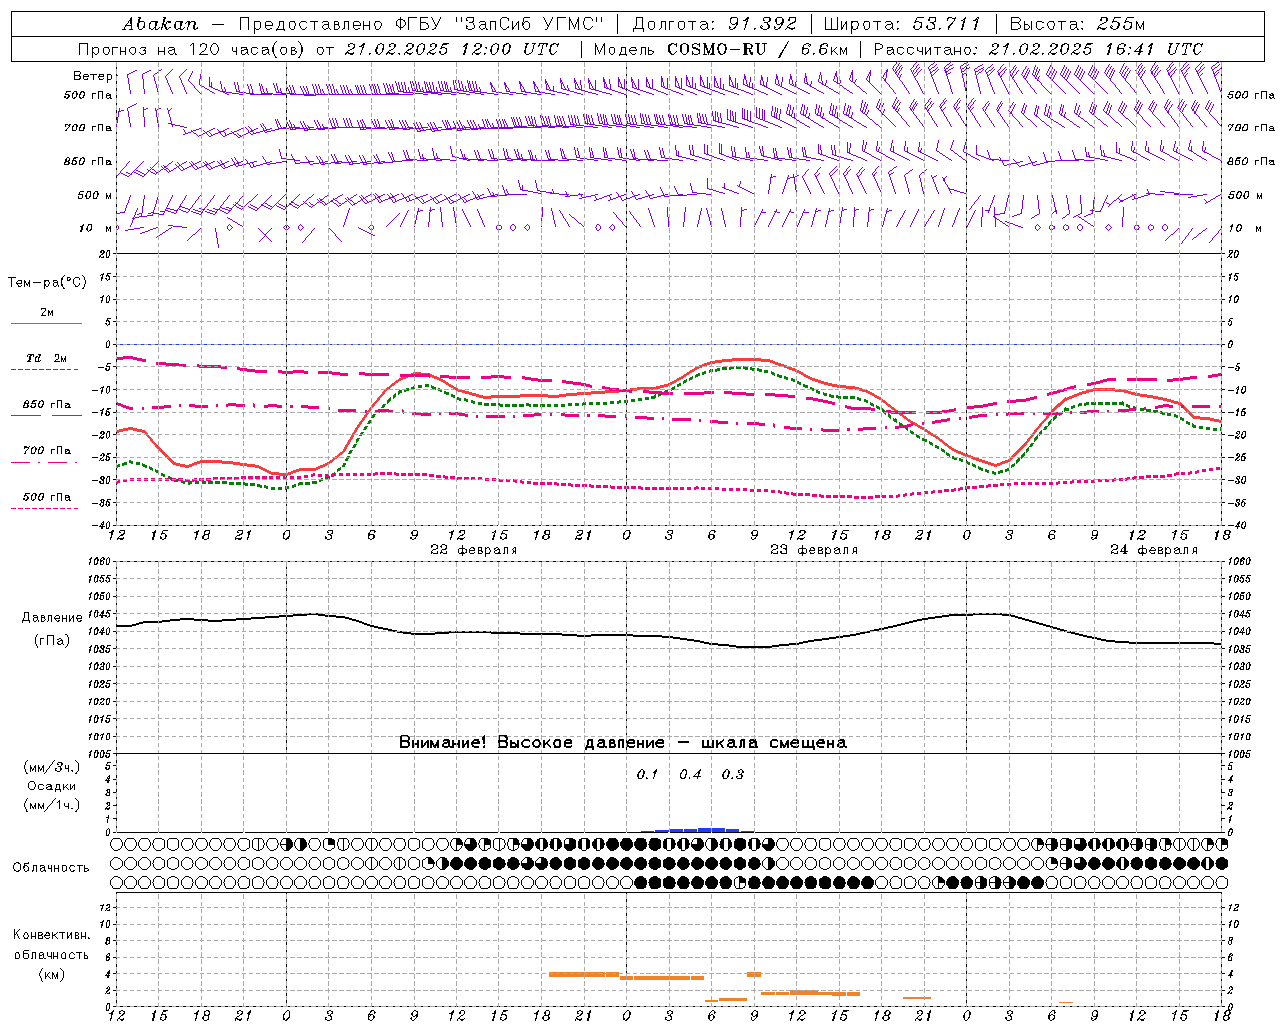Click the "850 гПа" temperature legend entry
The width and height of the screenshot is (1280, 1024).
(47, 405)
